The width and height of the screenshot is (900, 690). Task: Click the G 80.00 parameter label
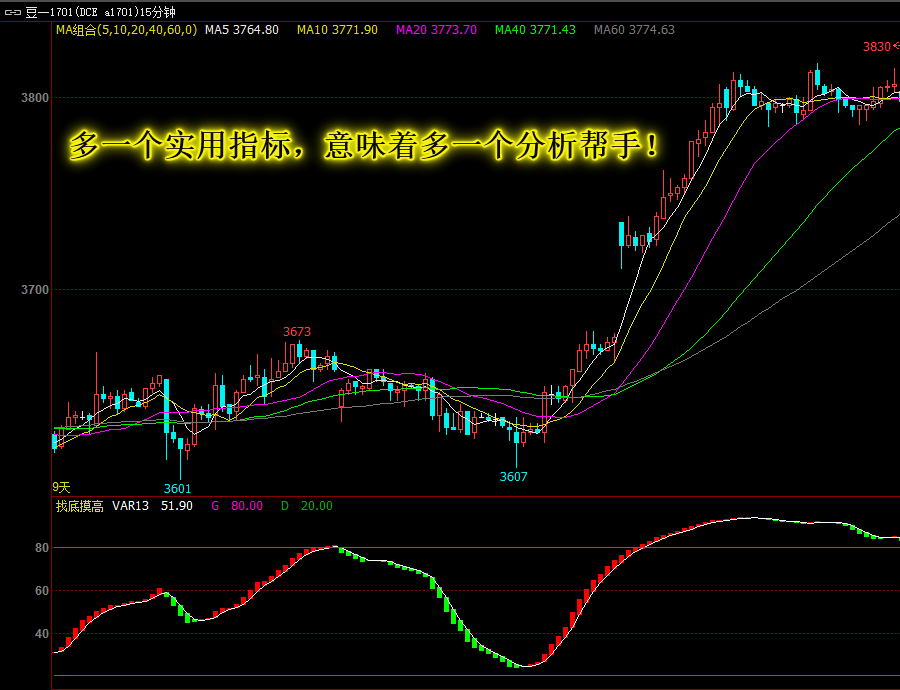pos(237,506)
